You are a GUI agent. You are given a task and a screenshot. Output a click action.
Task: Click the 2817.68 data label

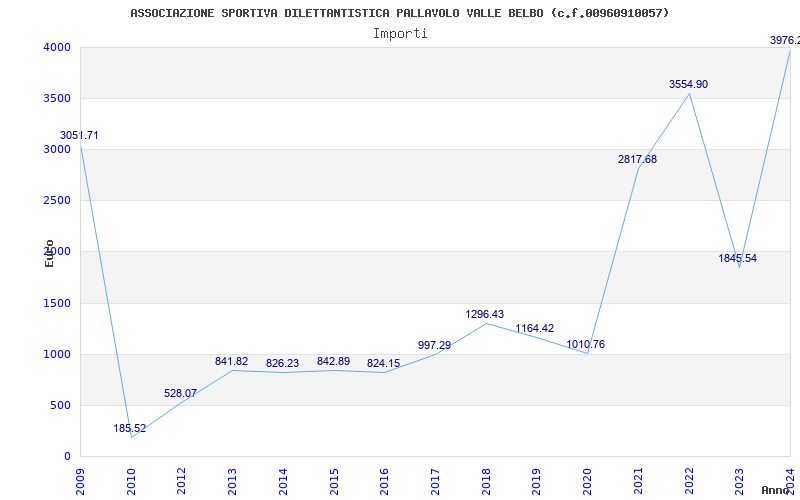tap(637, 159)
